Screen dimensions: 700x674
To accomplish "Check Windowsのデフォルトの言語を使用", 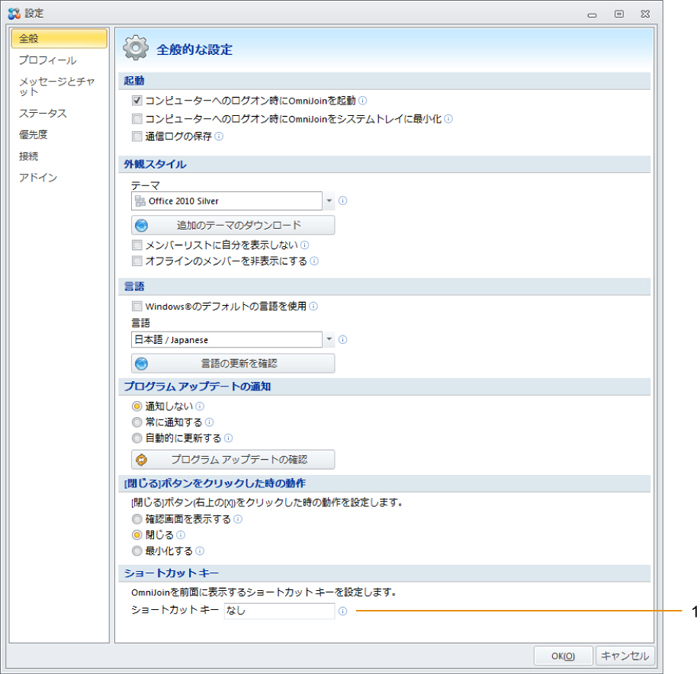I will tap(137, 306).
